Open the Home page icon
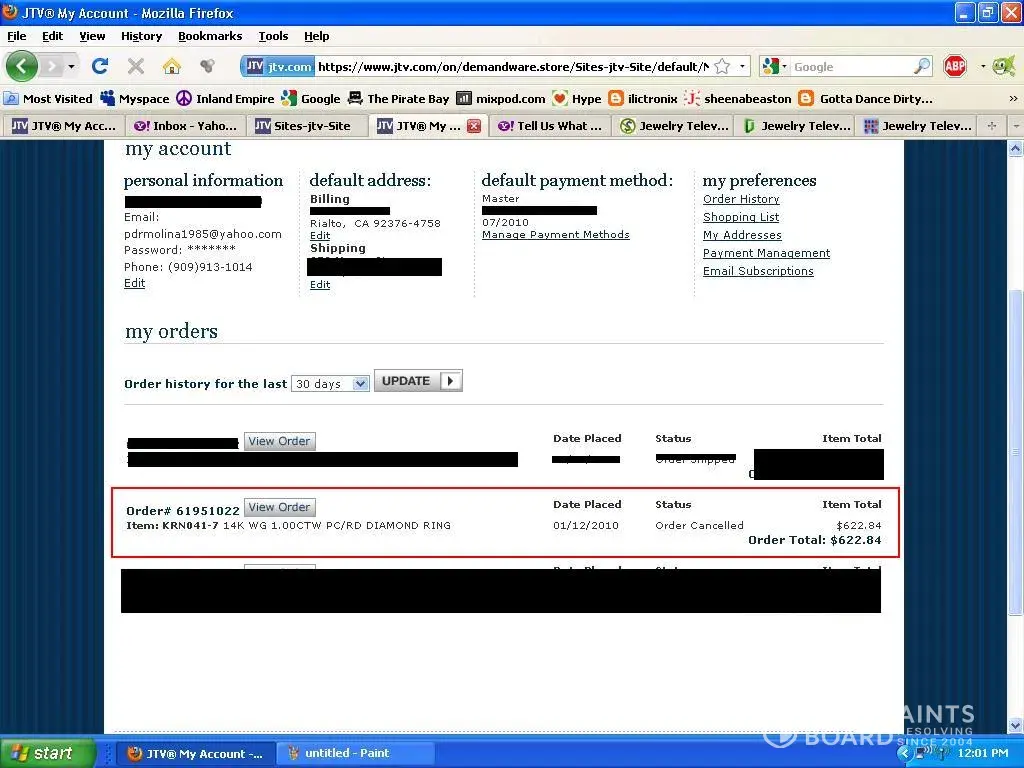This screenshot has height=768, width=1024. coord(172,66)
